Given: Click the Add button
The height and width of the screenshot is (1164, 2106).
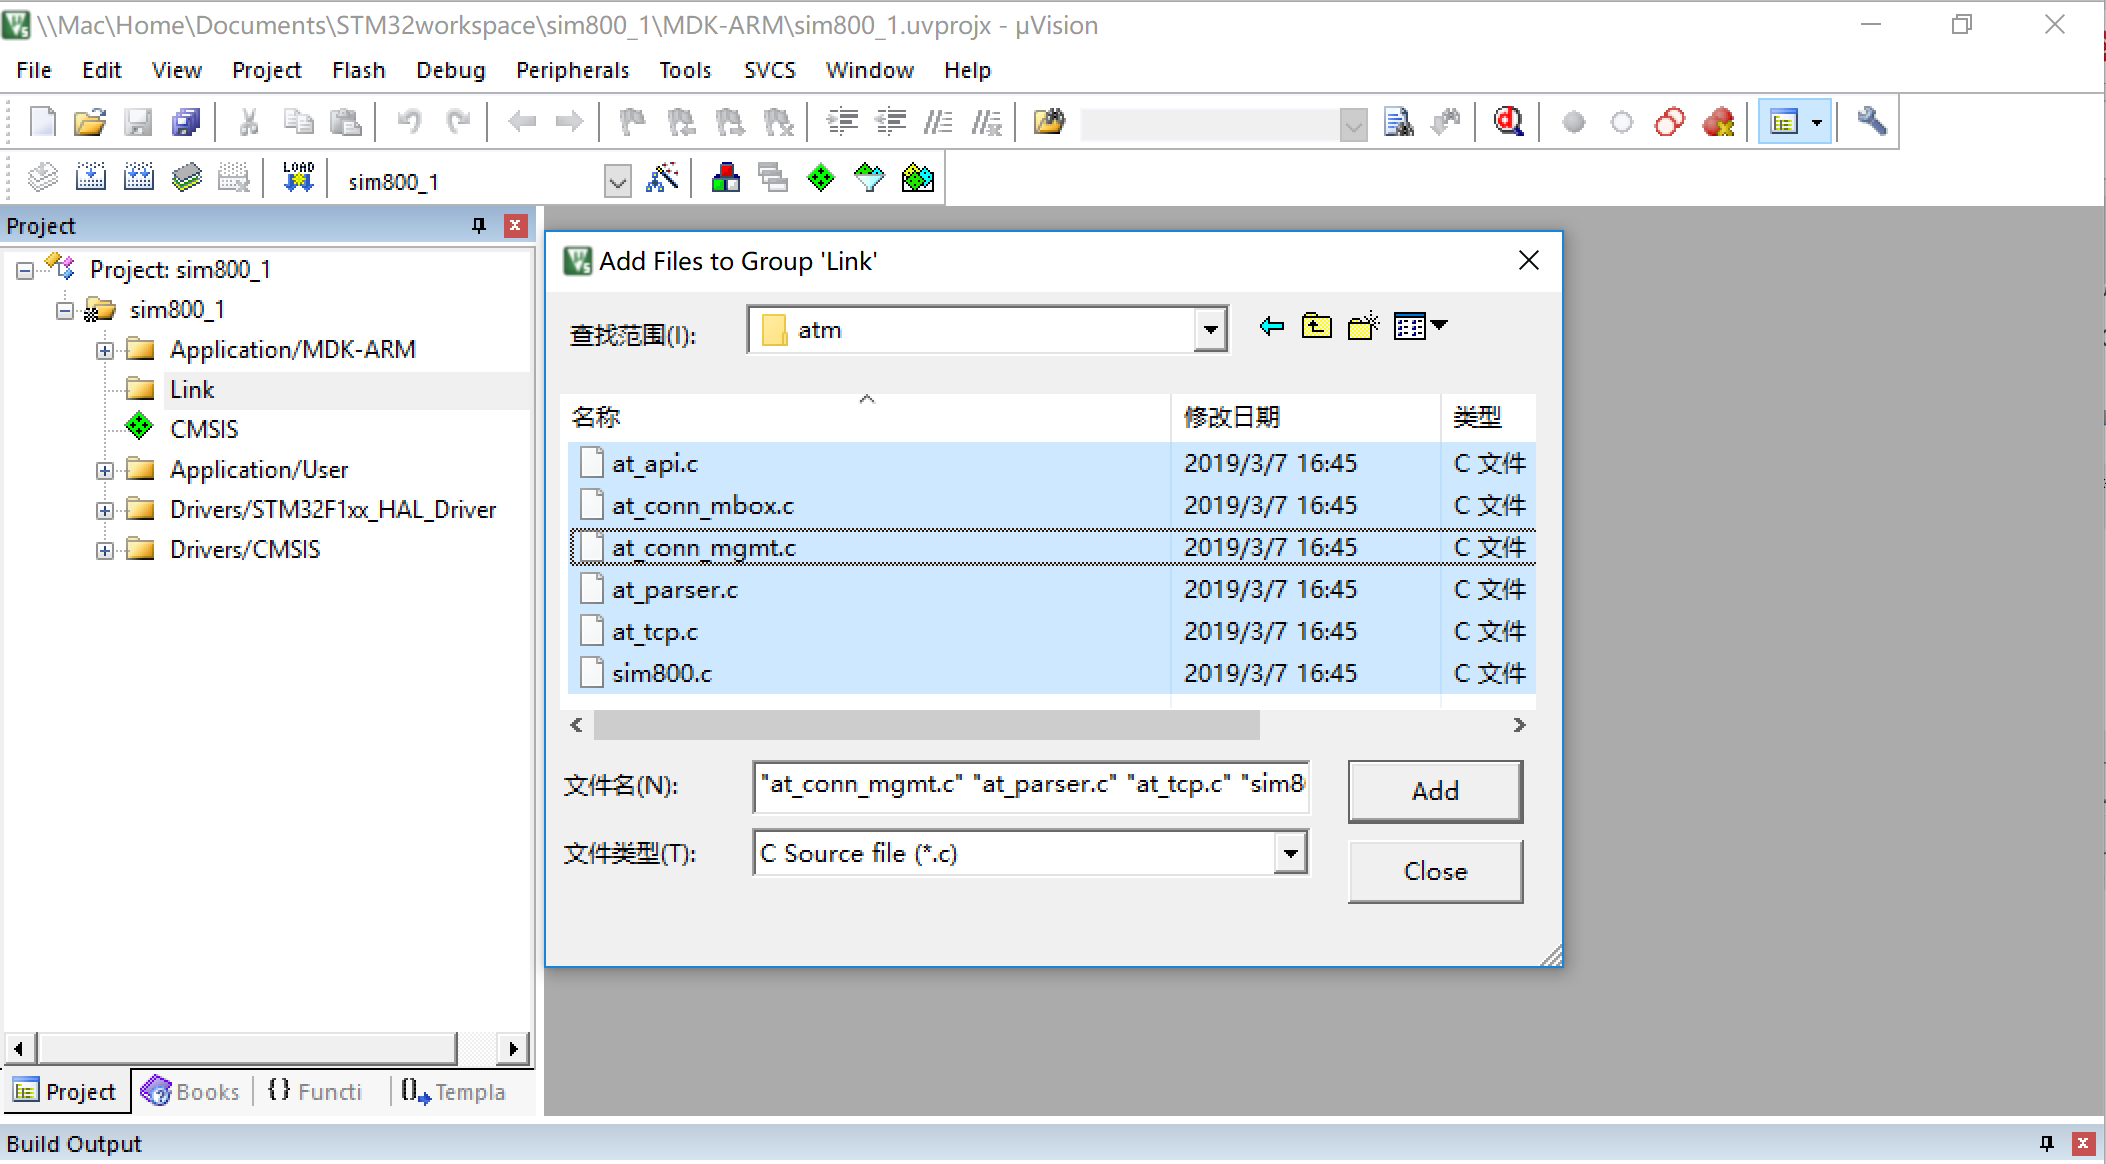Looking at the screenshot, I should (1434, 791).
